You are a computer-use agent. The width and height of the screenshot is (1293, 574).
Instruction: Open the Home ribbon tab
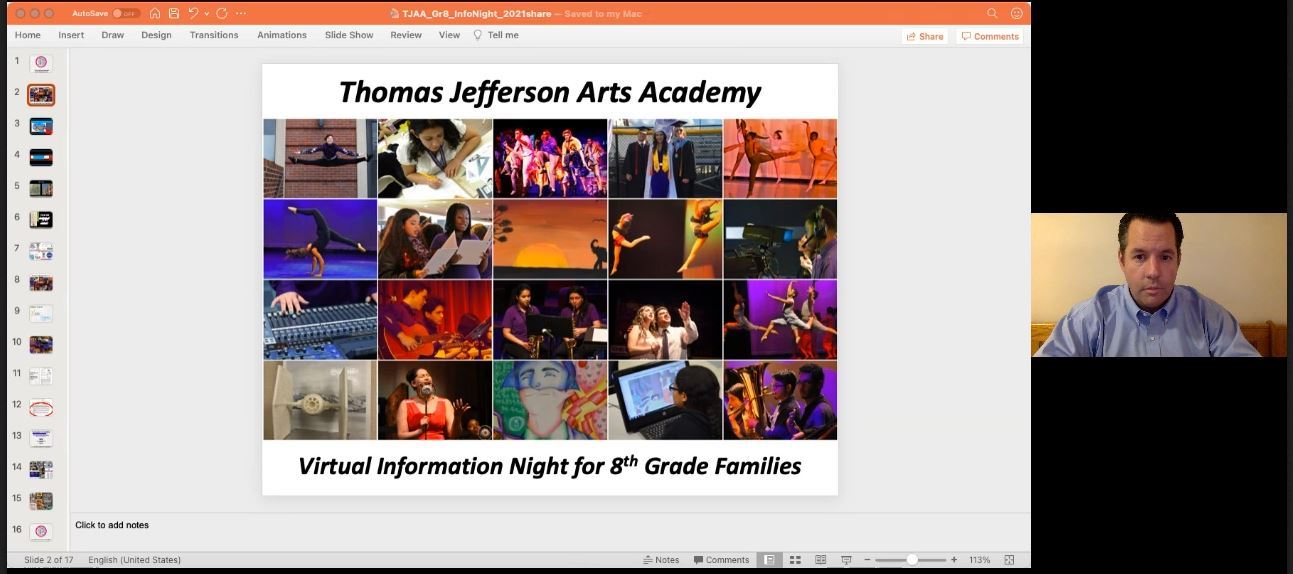point(28,35)
